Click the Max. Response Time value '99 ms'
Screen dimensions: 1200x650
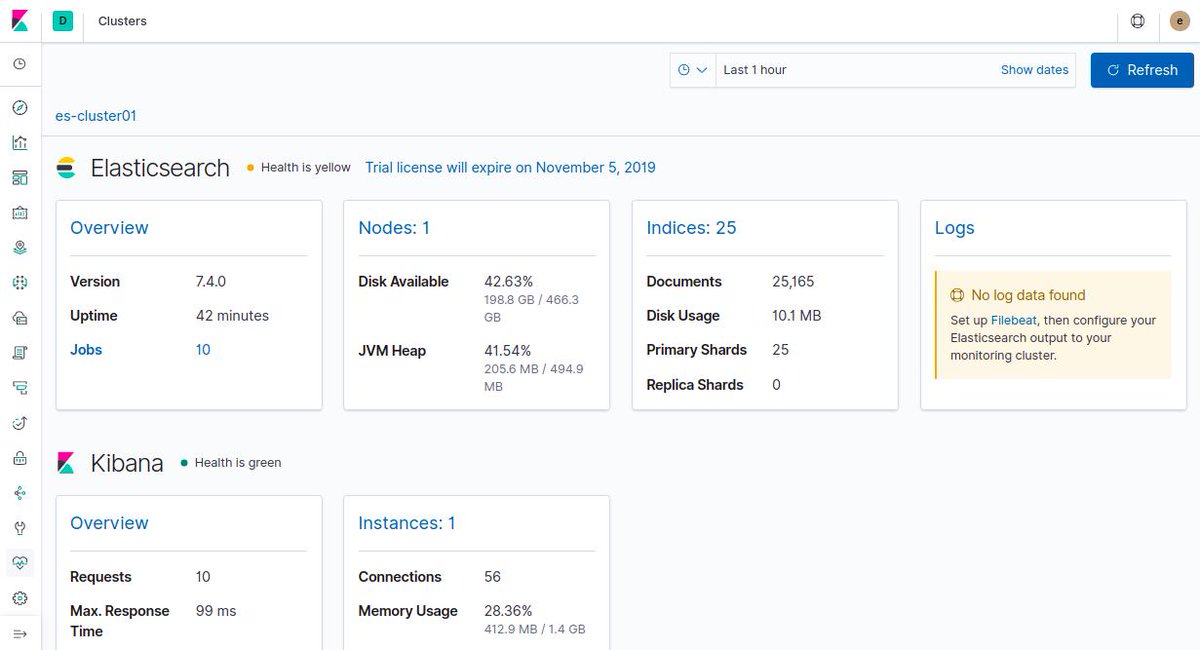click(216, 611)
